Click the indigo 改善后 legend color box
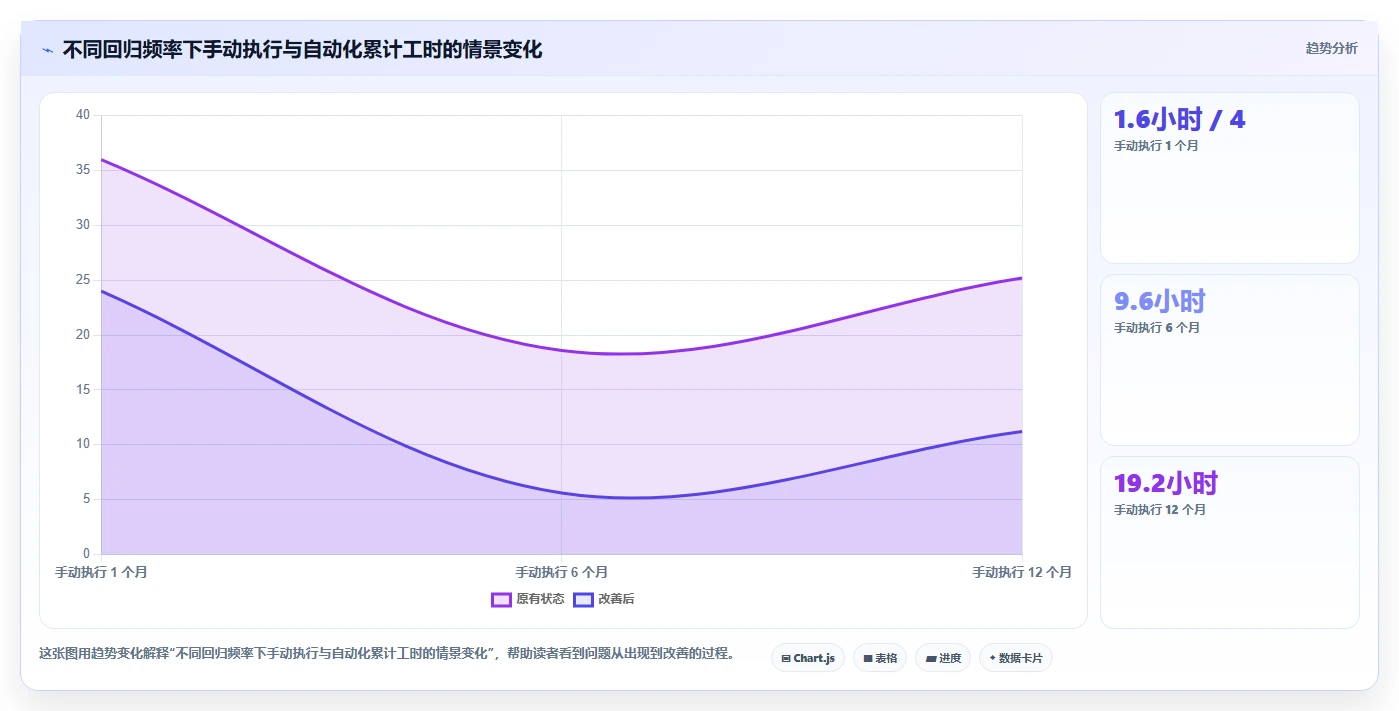Screen dimensions: 1399x711 (583, 599)
